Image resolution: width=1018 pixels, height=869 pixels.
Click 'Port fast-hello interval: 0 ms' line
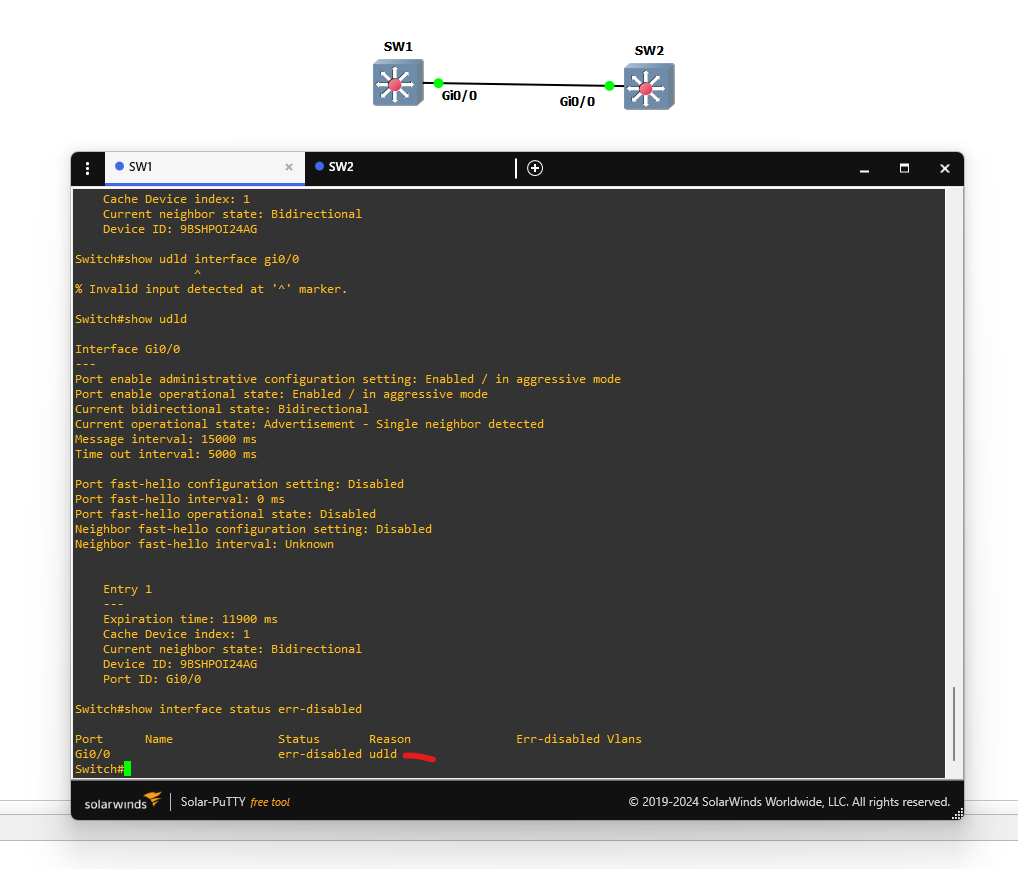tap(180, 499)
